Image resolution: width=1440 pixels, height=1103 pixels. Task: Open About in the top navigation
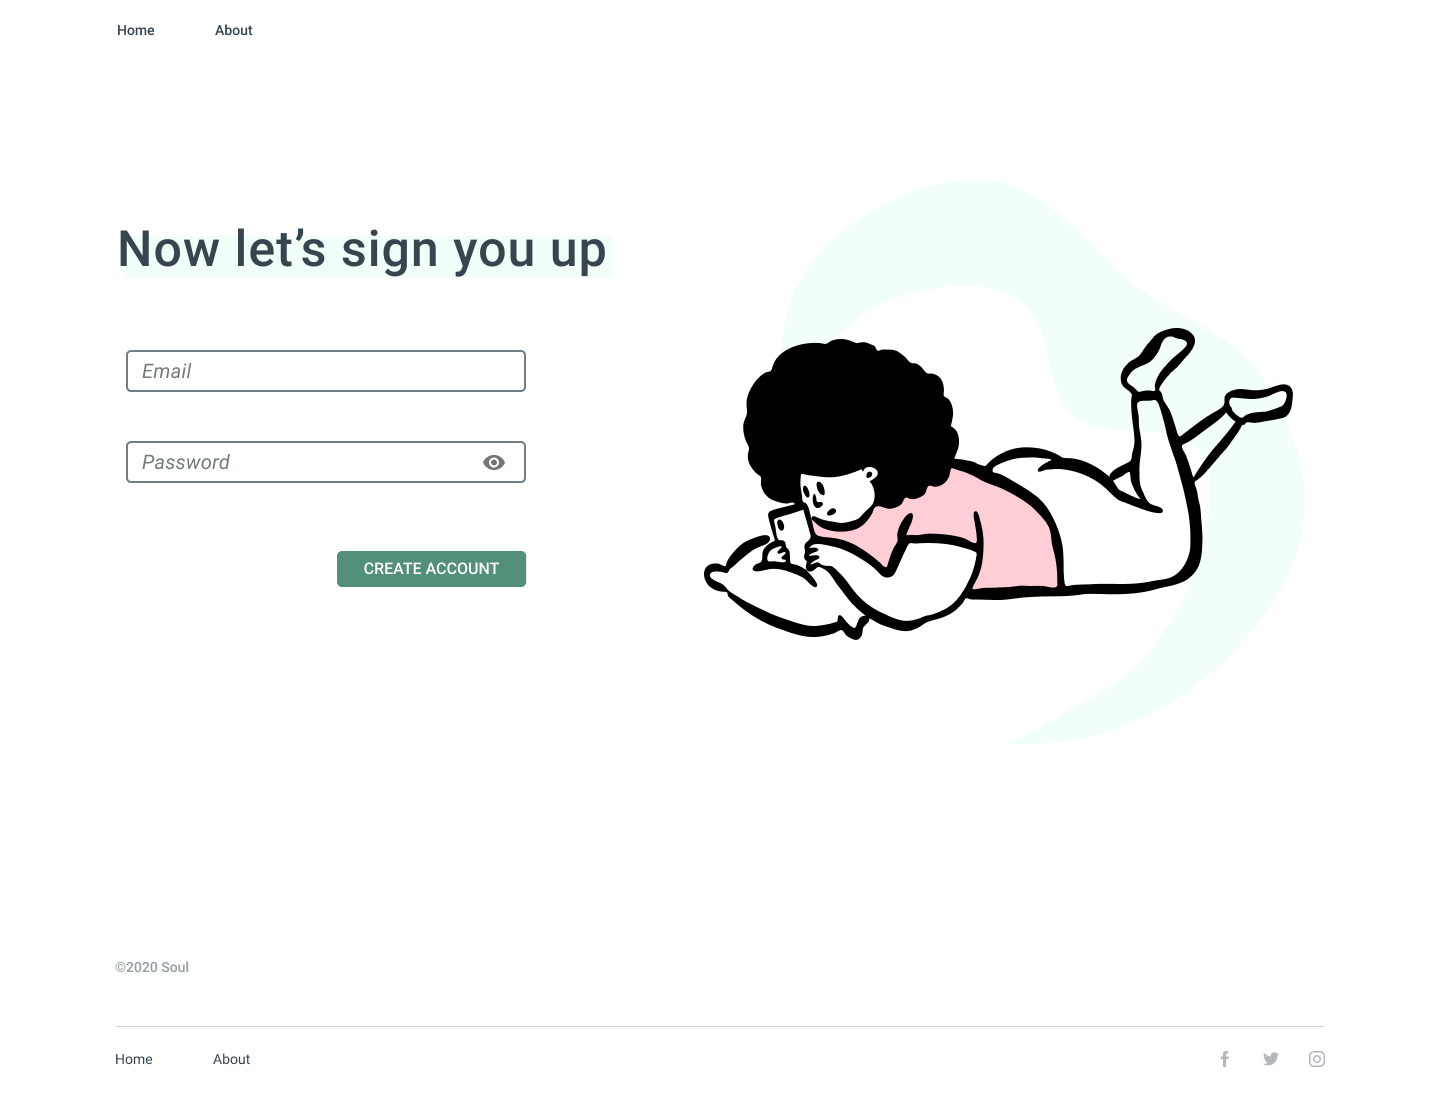pyautogui.click(x=234, y=30)
